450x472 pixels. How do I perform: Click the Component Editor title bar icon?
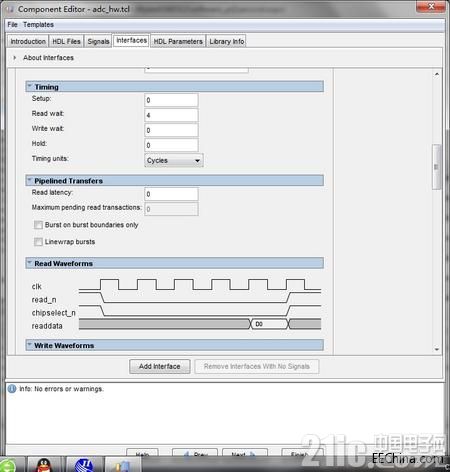tap(10, 9)
